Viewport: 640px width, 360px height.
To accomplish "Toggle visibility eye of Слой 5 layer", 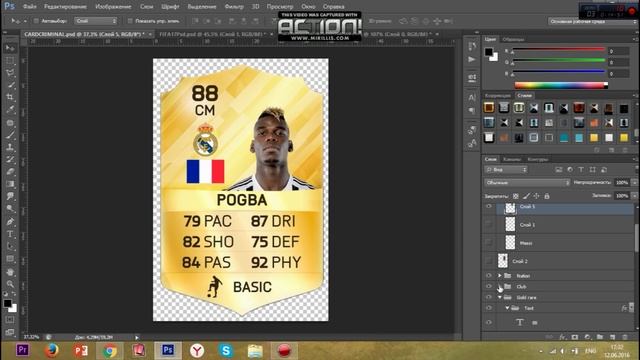I will pyautogui.click(x=489, y=207).
